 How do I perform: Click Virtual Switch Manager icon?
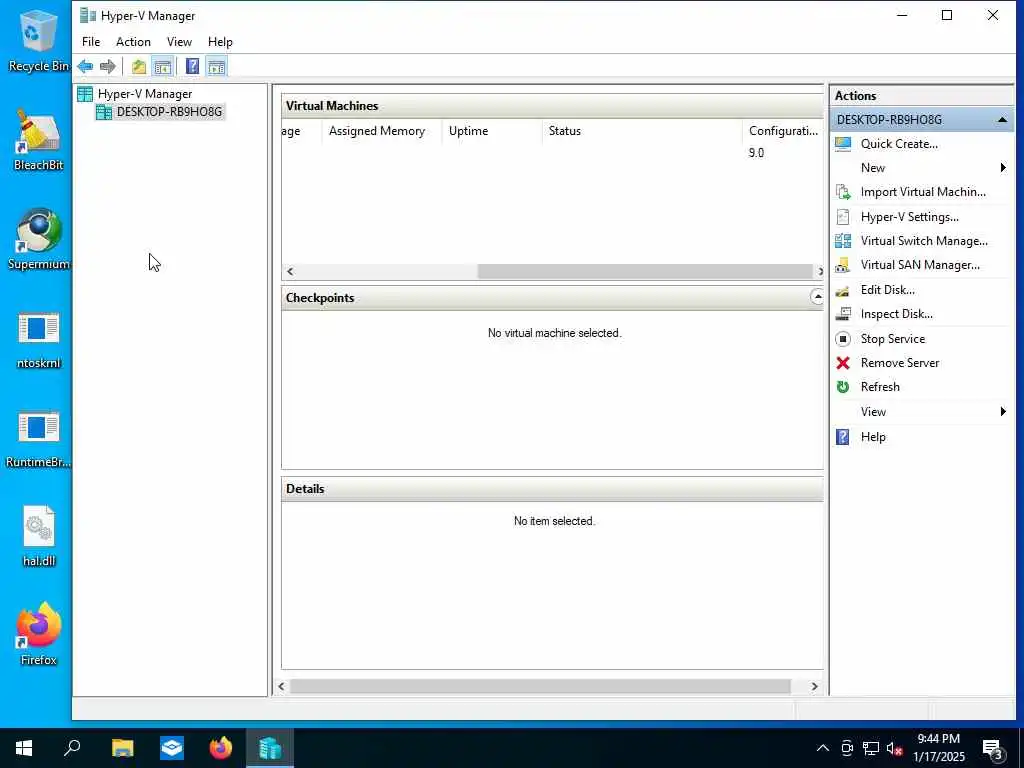pyautogui.click(x=843, y=241)
